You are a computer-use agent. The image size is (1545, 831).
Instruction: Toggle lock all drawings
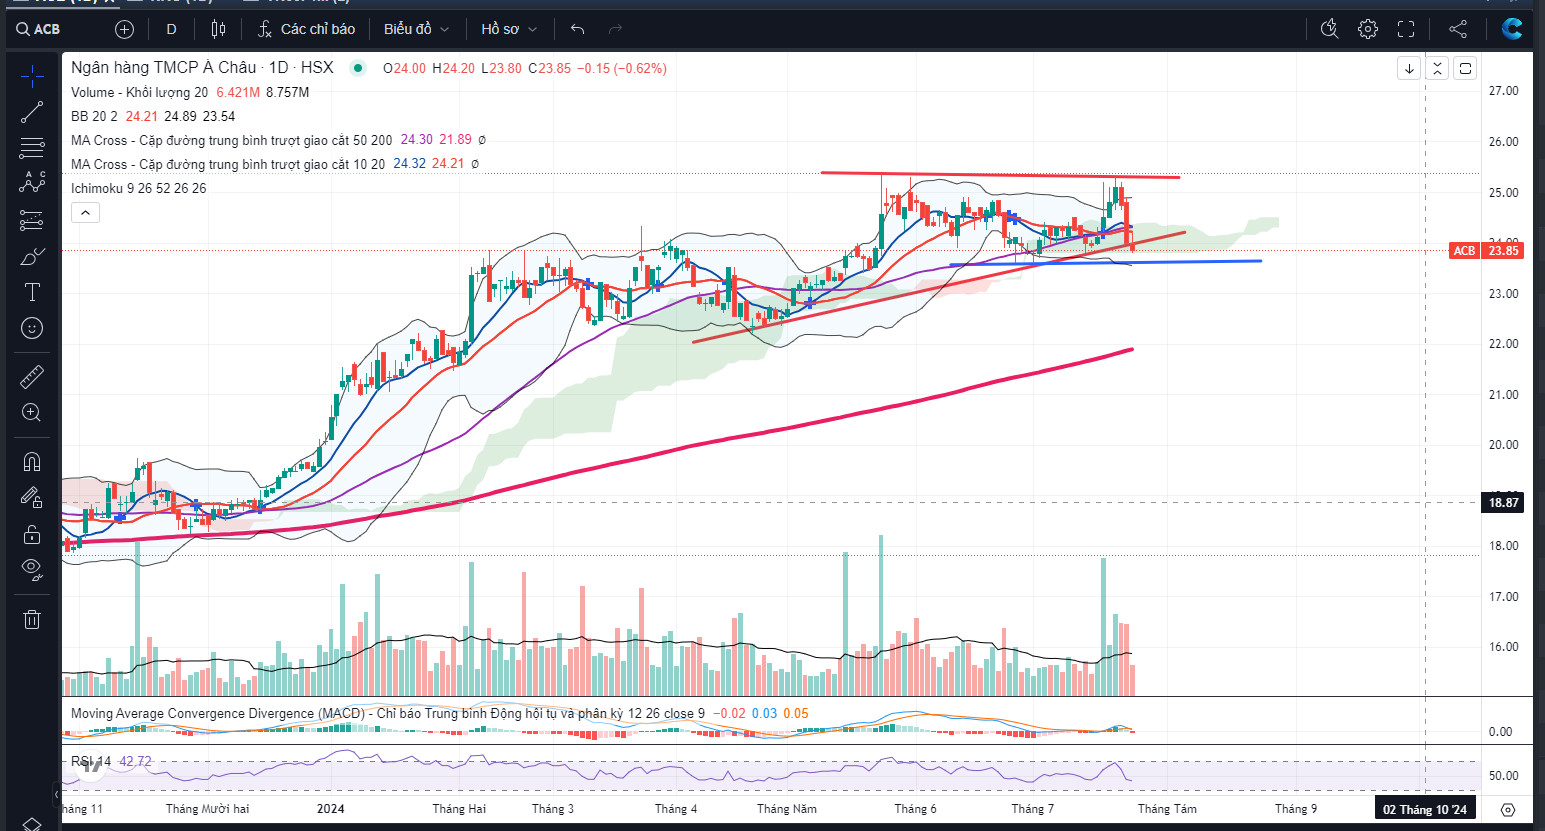coord(32,534)
